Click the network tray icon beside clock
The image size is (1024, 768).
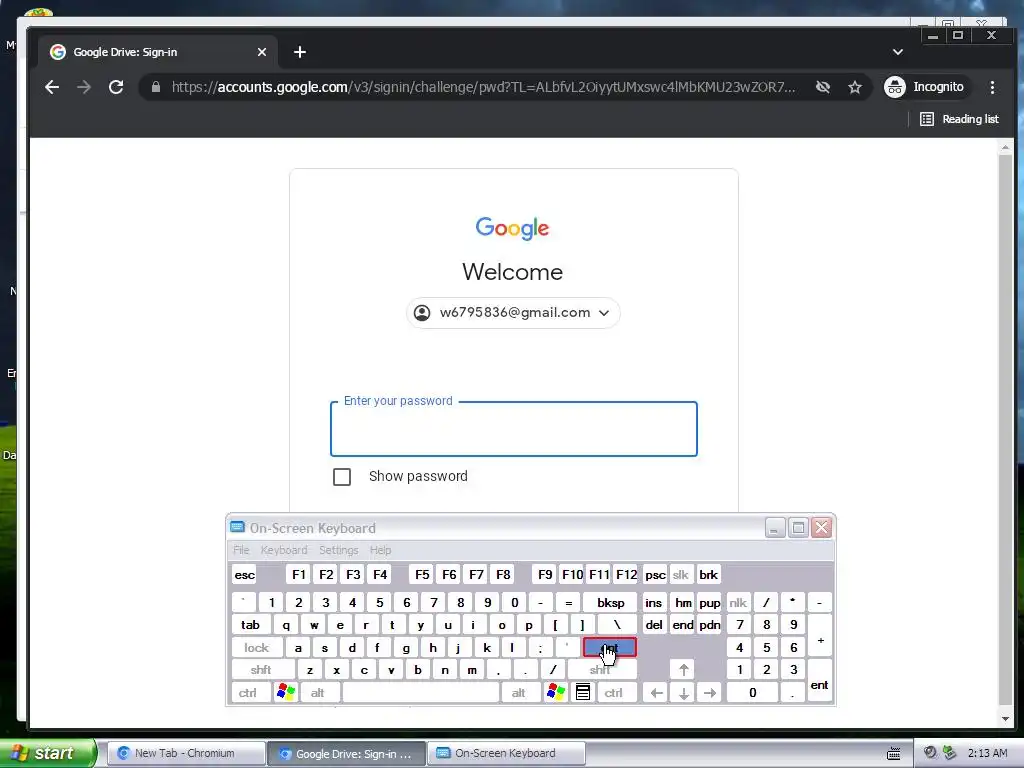point(950,753)
